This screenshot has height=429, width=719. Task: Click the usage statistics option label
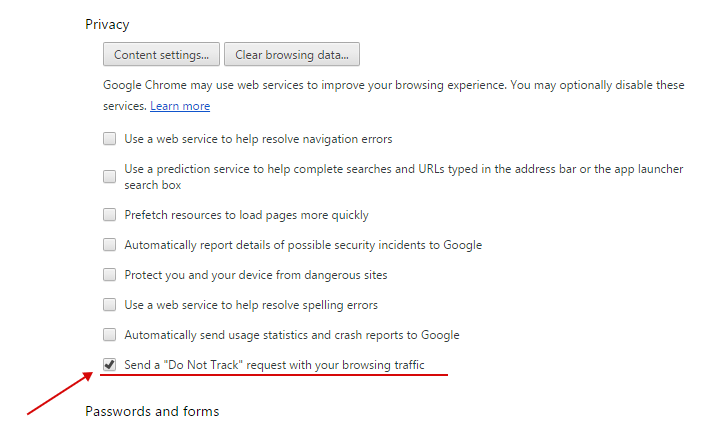(291, 335)
